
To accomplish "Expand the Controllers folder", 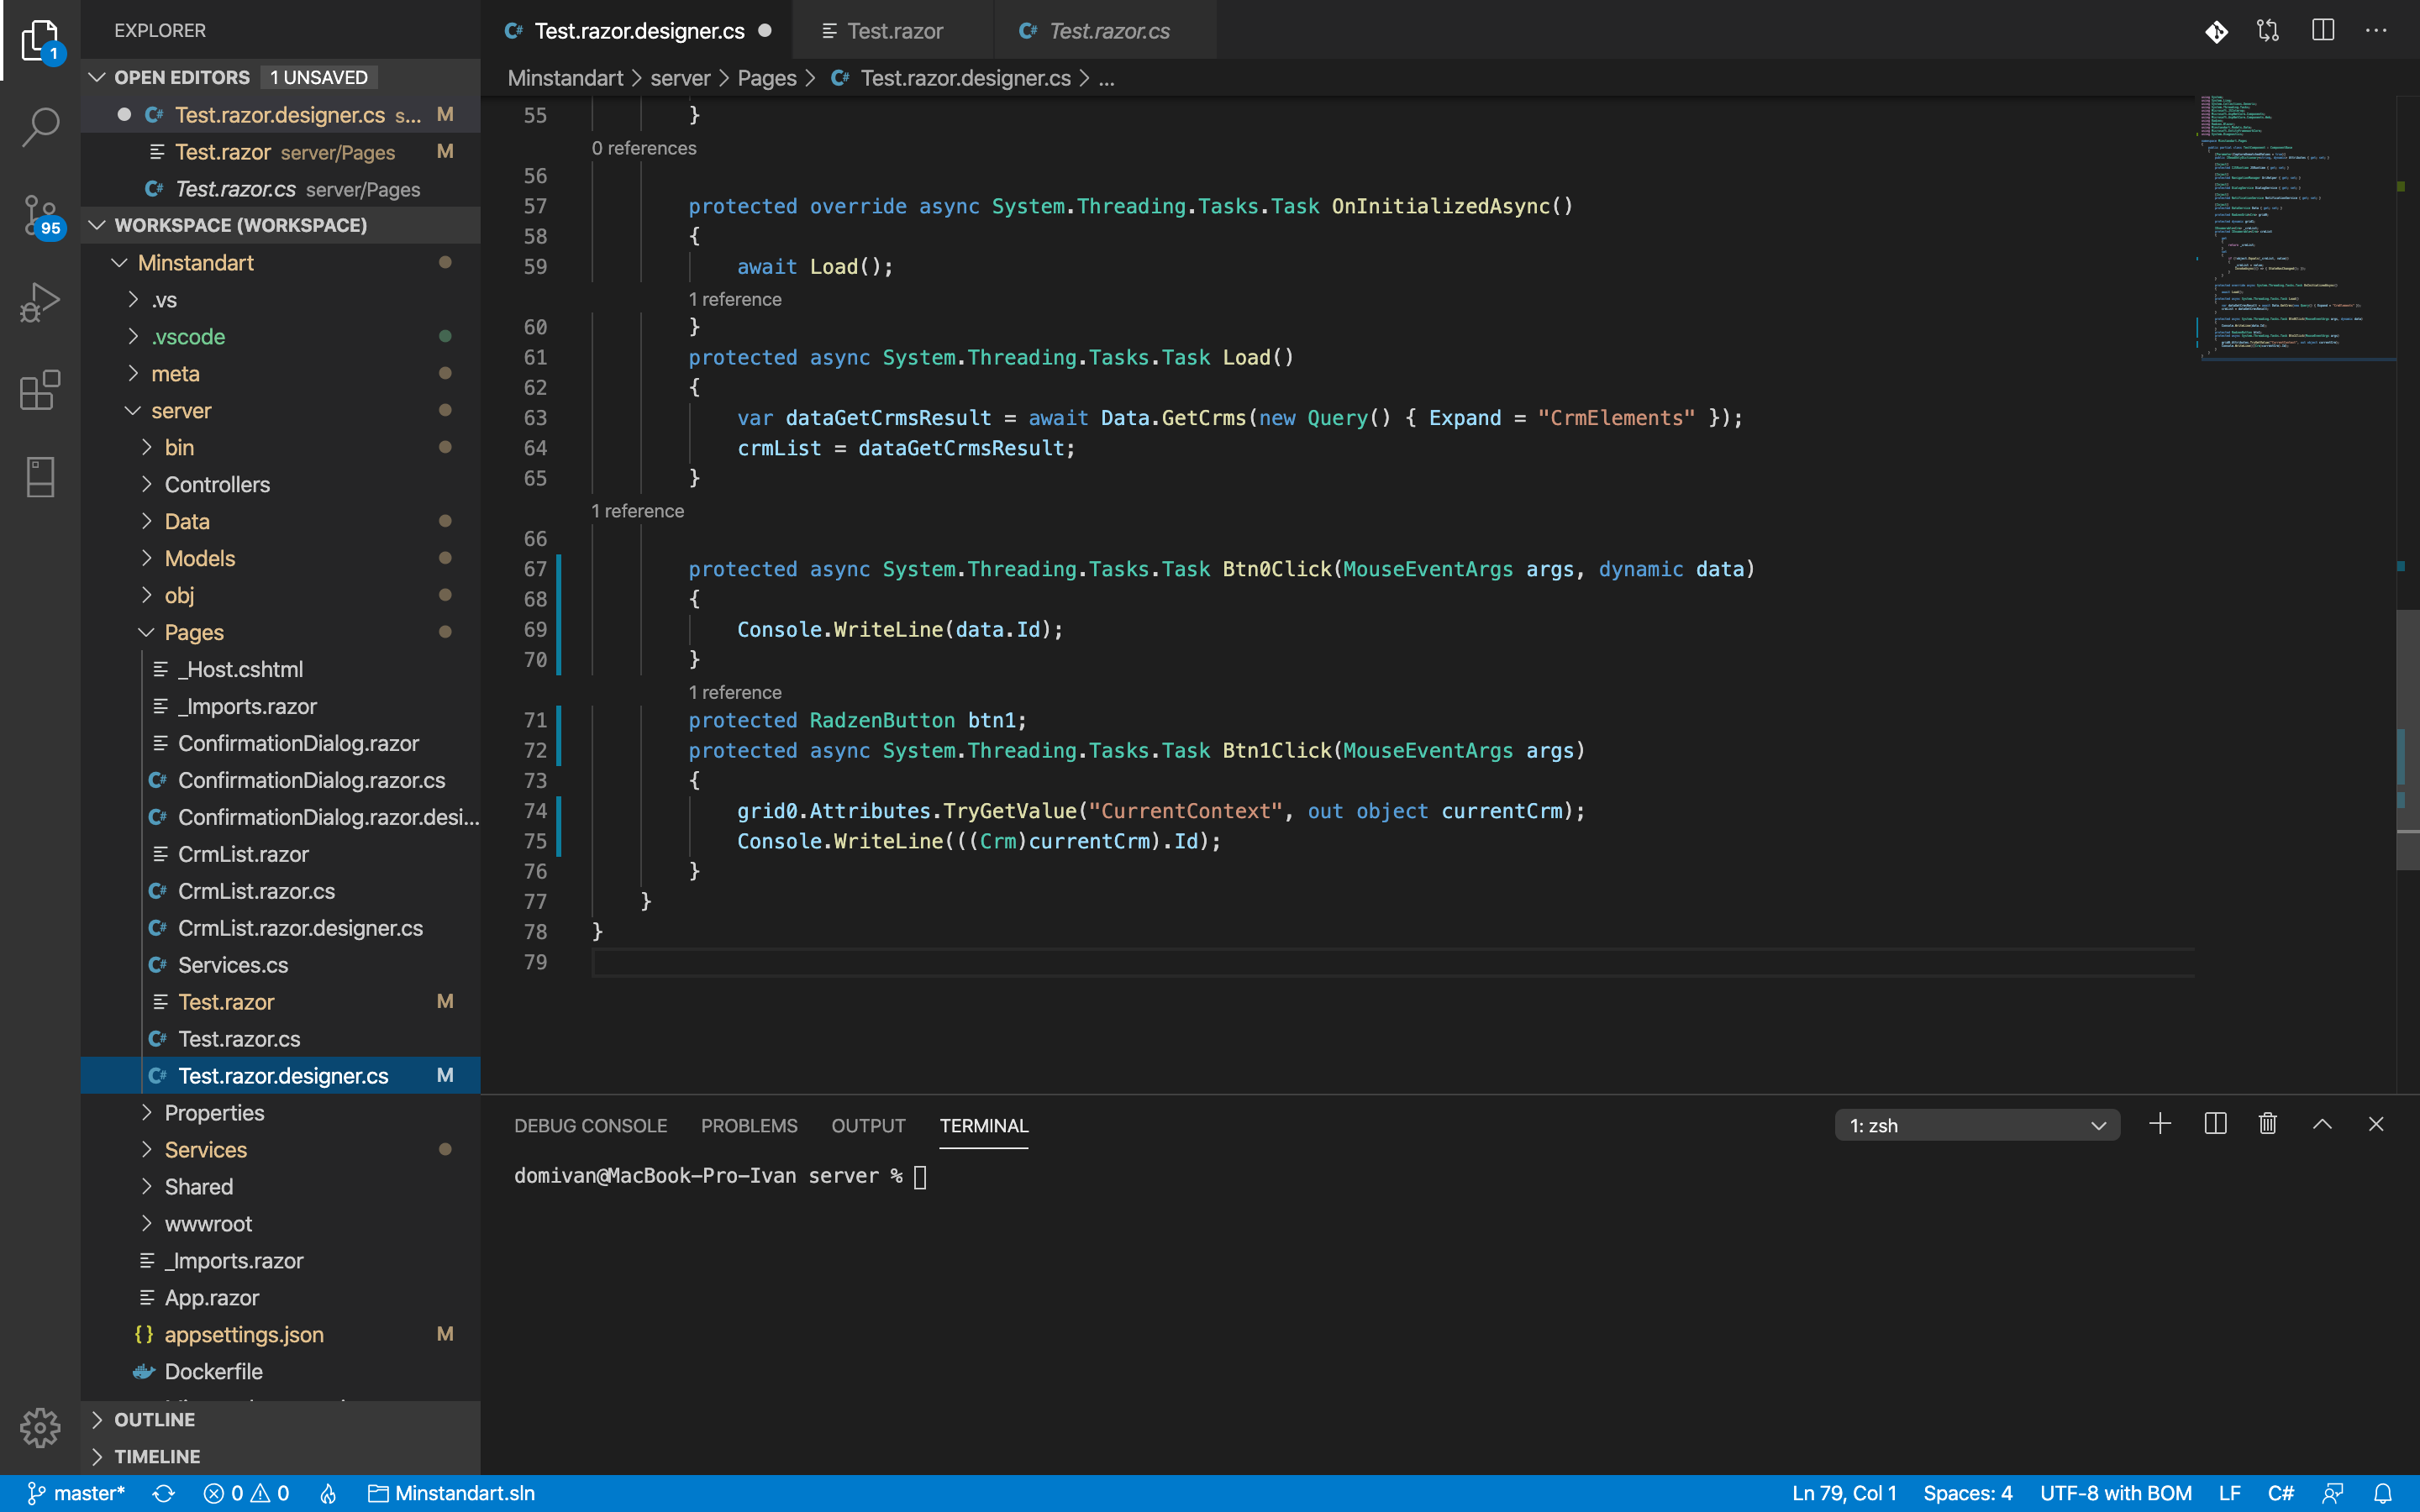I will (217, 485).
